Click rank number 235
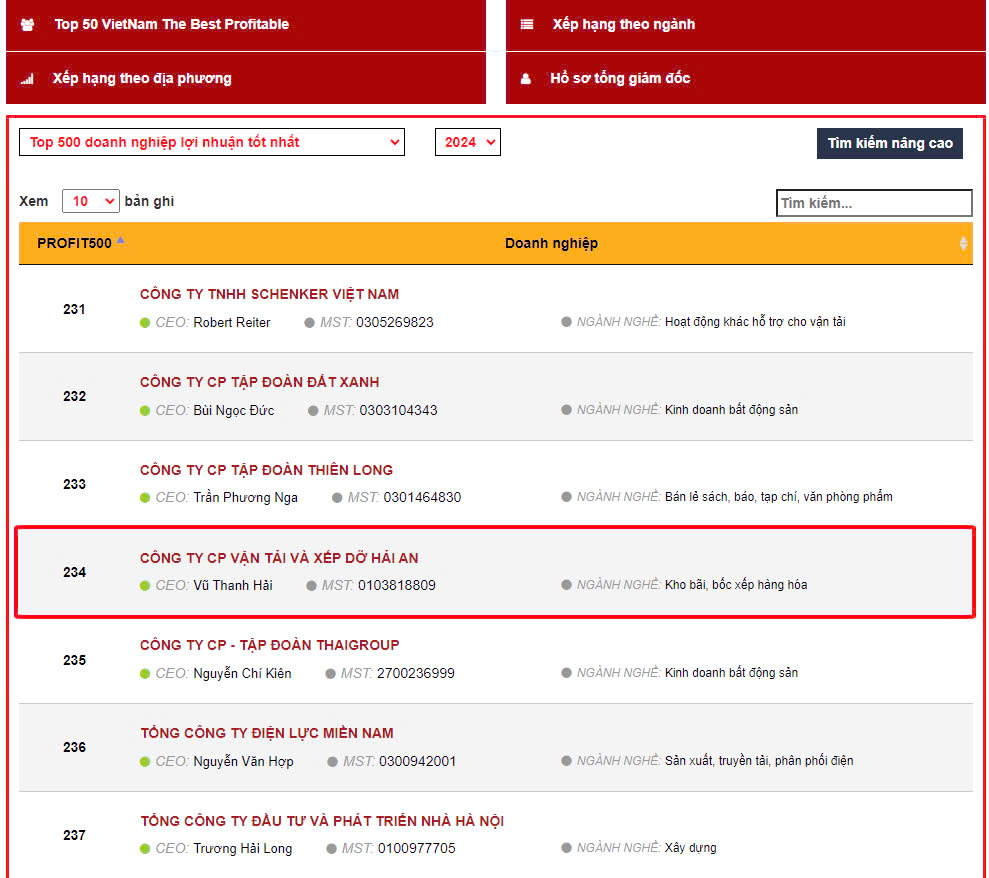The image size is (989, 878). point(74,660)
